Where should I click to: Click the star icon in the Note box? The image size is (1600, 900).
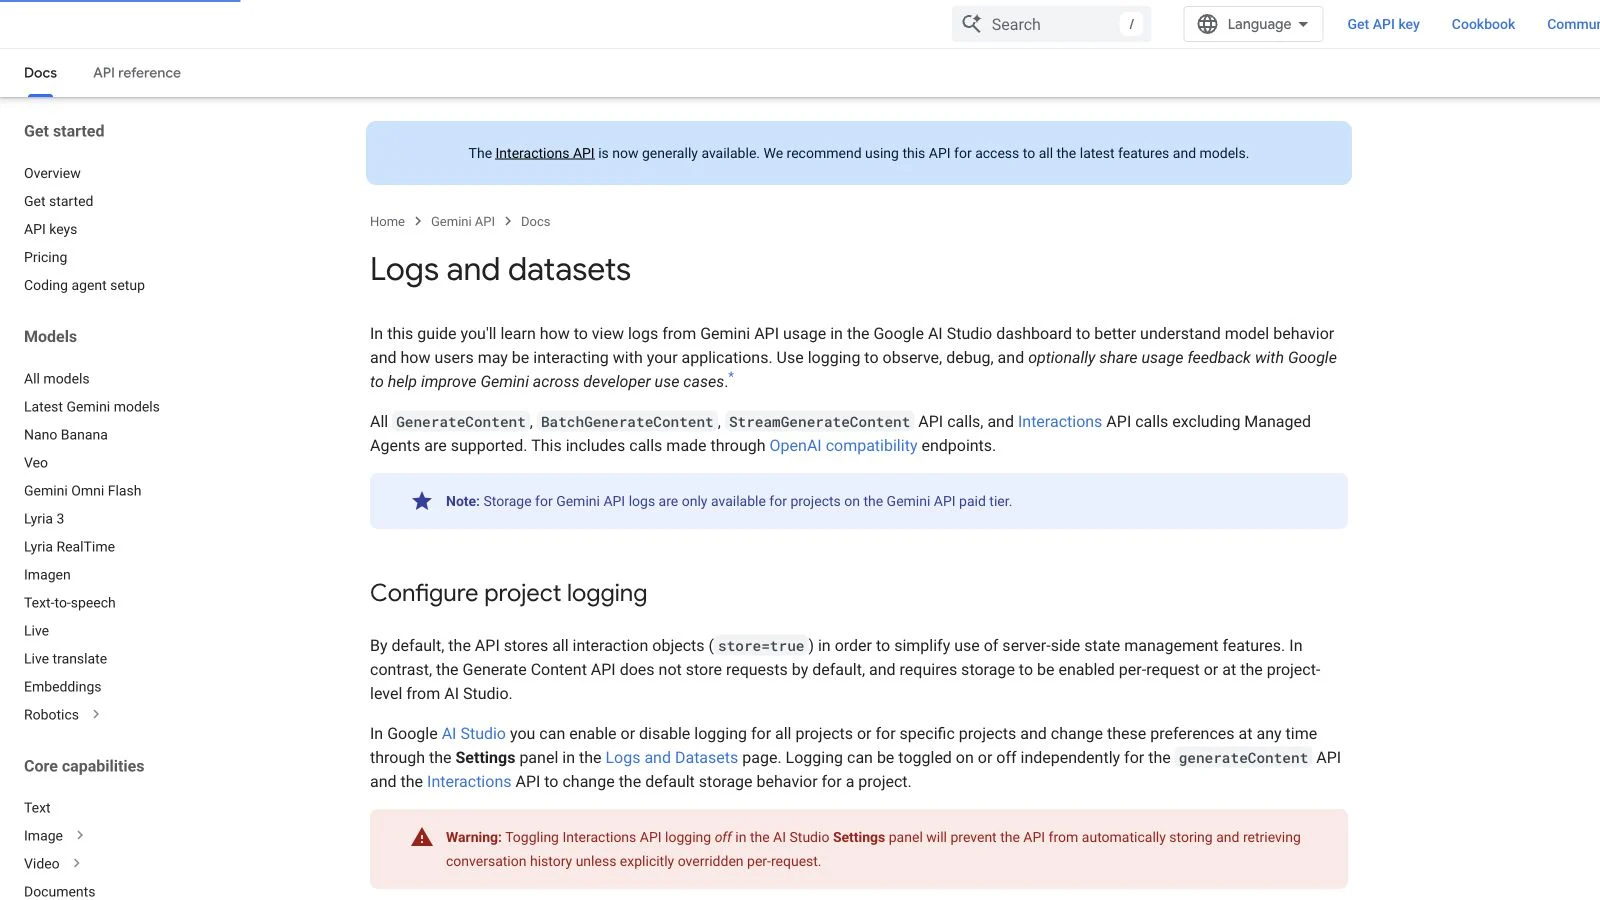[x=422, y=501]
